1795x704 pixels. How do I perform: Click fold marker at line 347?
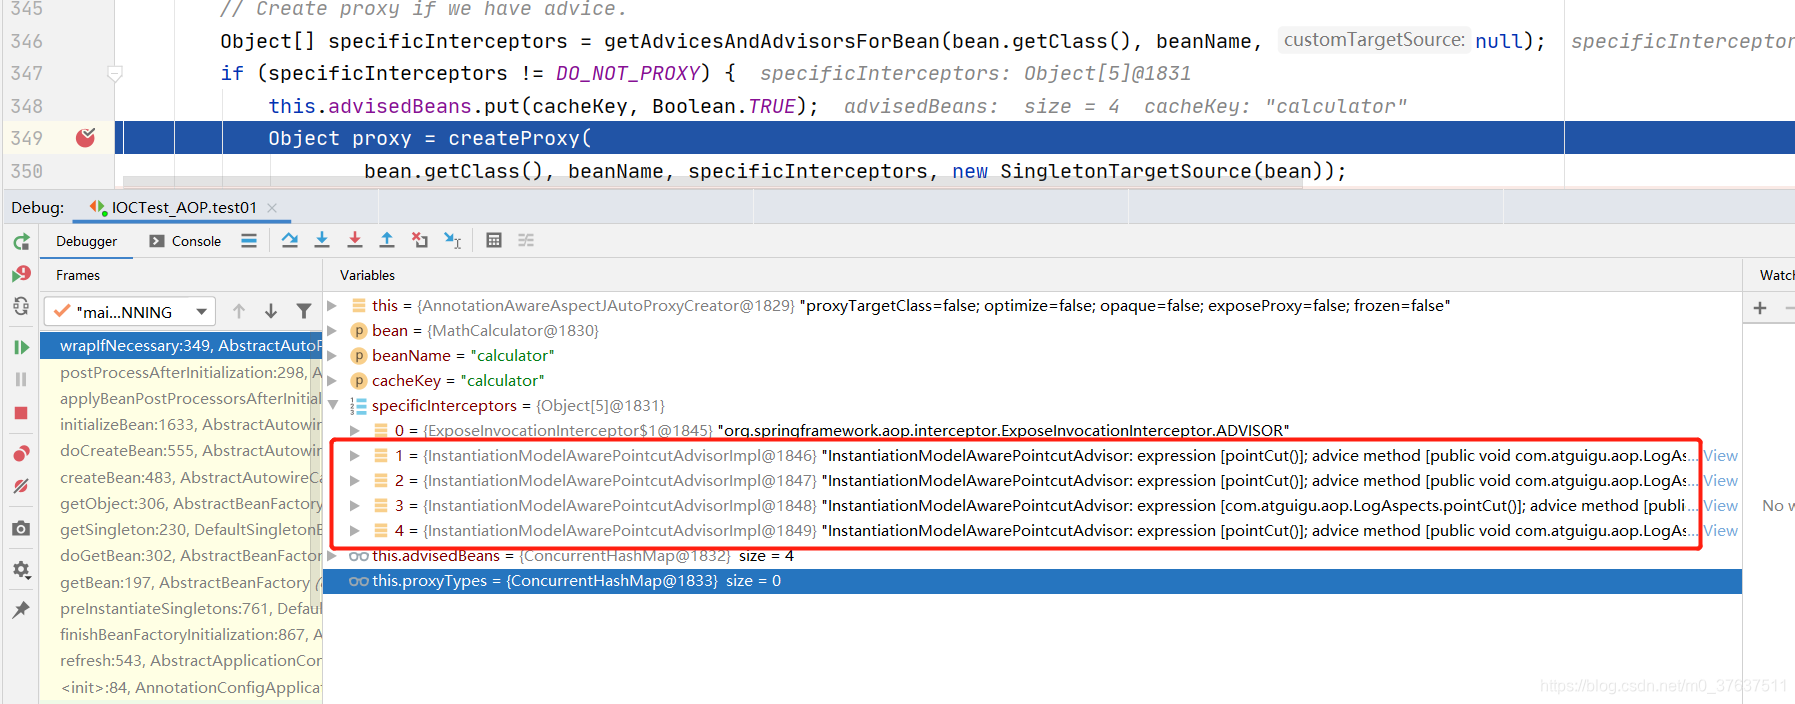(x=115, y=73)
